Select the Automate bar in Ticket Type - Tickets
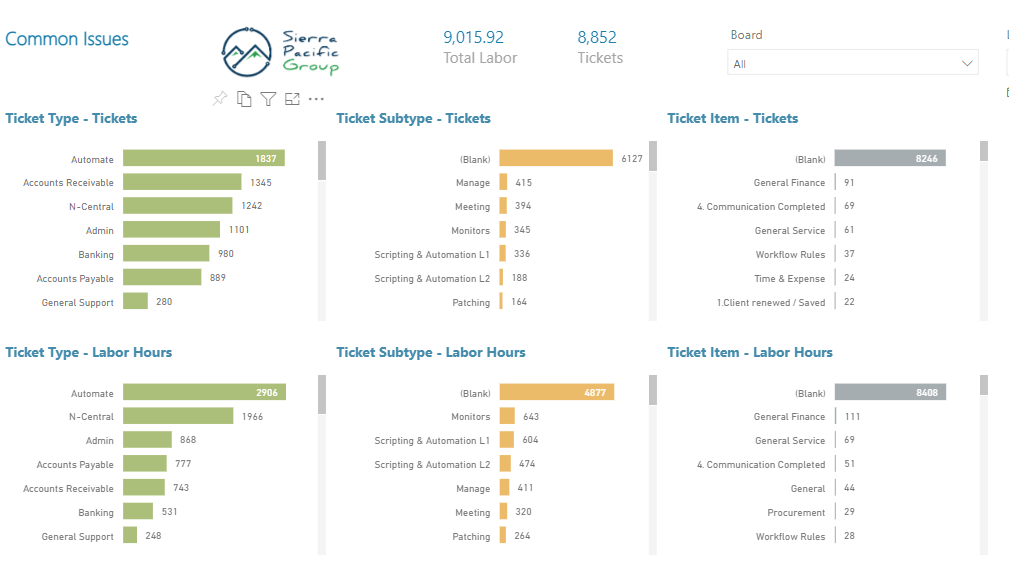The width and height of the screenshot is (1009, 575). pyautogui.click(x=204, y=158)
